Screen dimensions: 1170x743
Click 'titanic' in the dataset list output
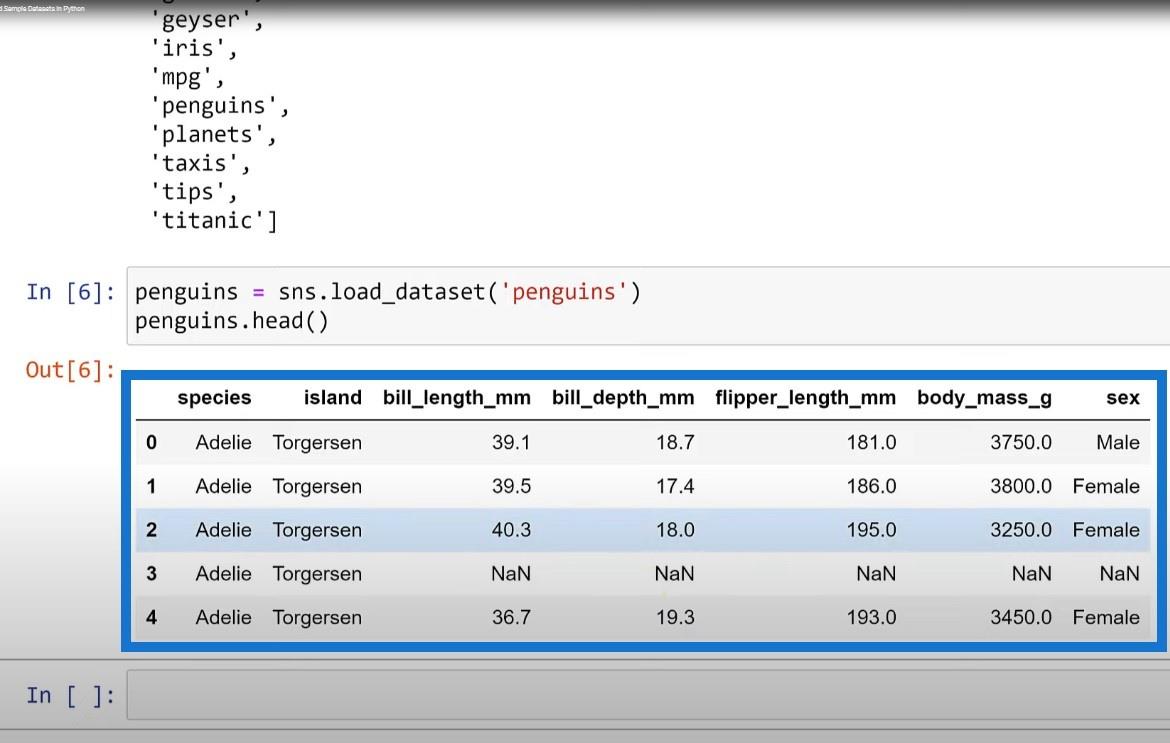pos(213,221)
